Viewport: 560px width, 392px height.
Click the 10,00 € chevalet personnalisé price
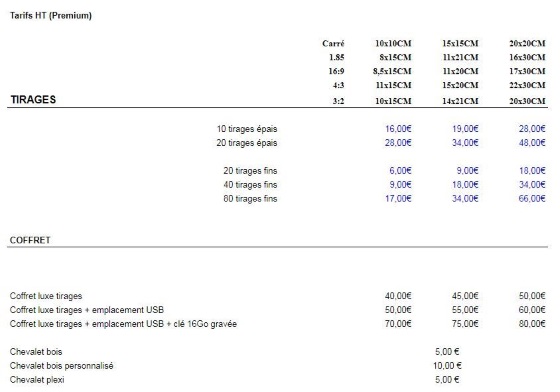click(x=447, y=366)
